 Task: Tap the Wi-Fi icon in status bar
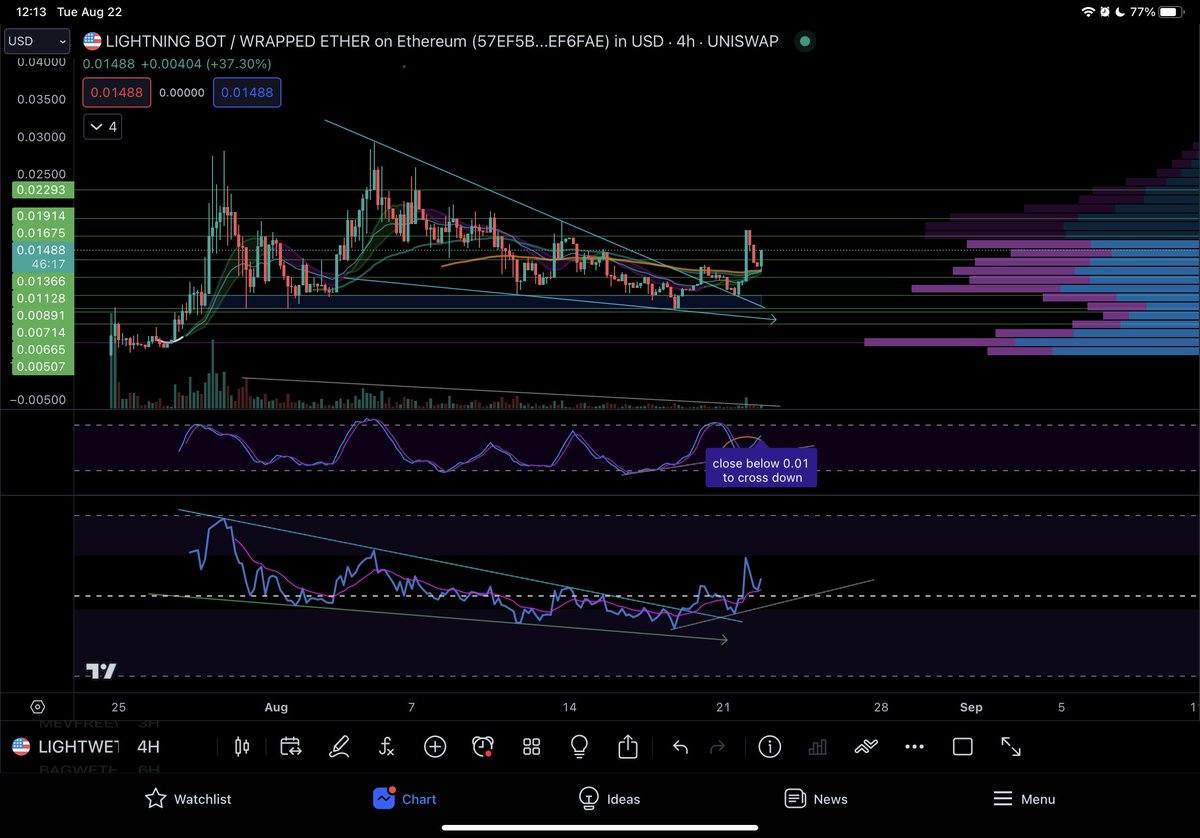tap(1089, 12)
